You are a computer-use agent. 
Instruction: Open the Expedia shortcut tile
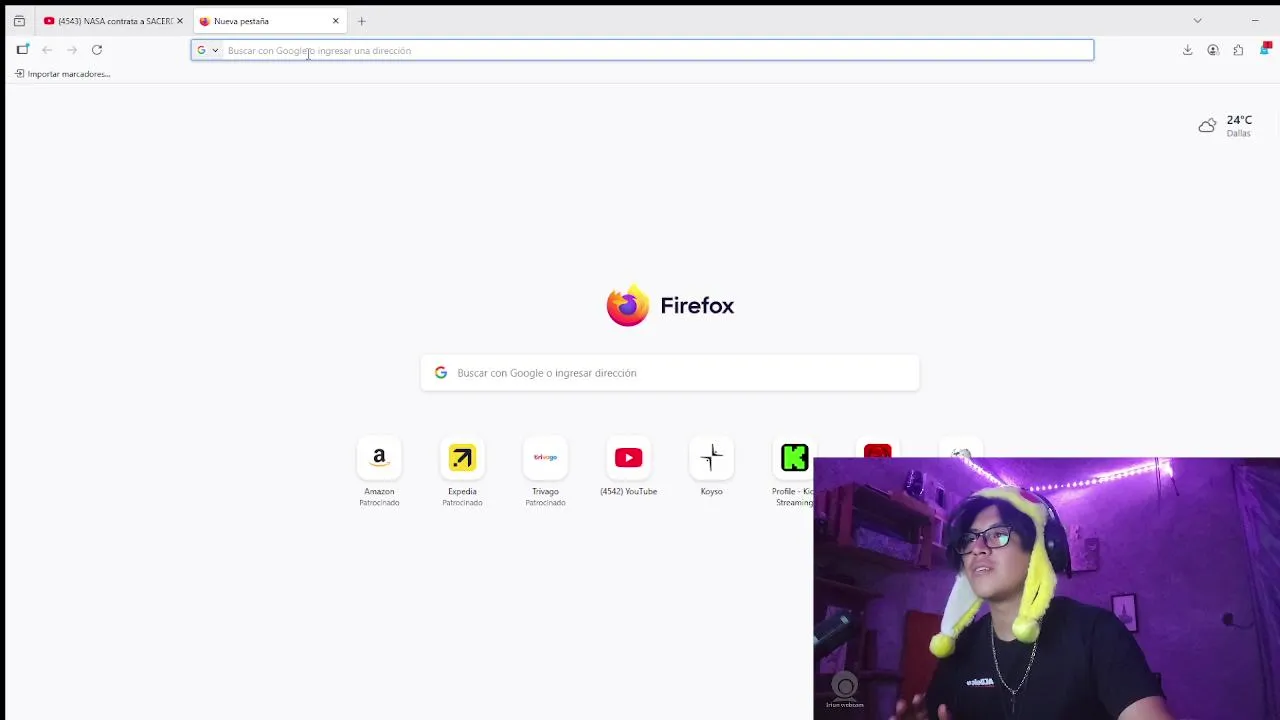[462, 458]
